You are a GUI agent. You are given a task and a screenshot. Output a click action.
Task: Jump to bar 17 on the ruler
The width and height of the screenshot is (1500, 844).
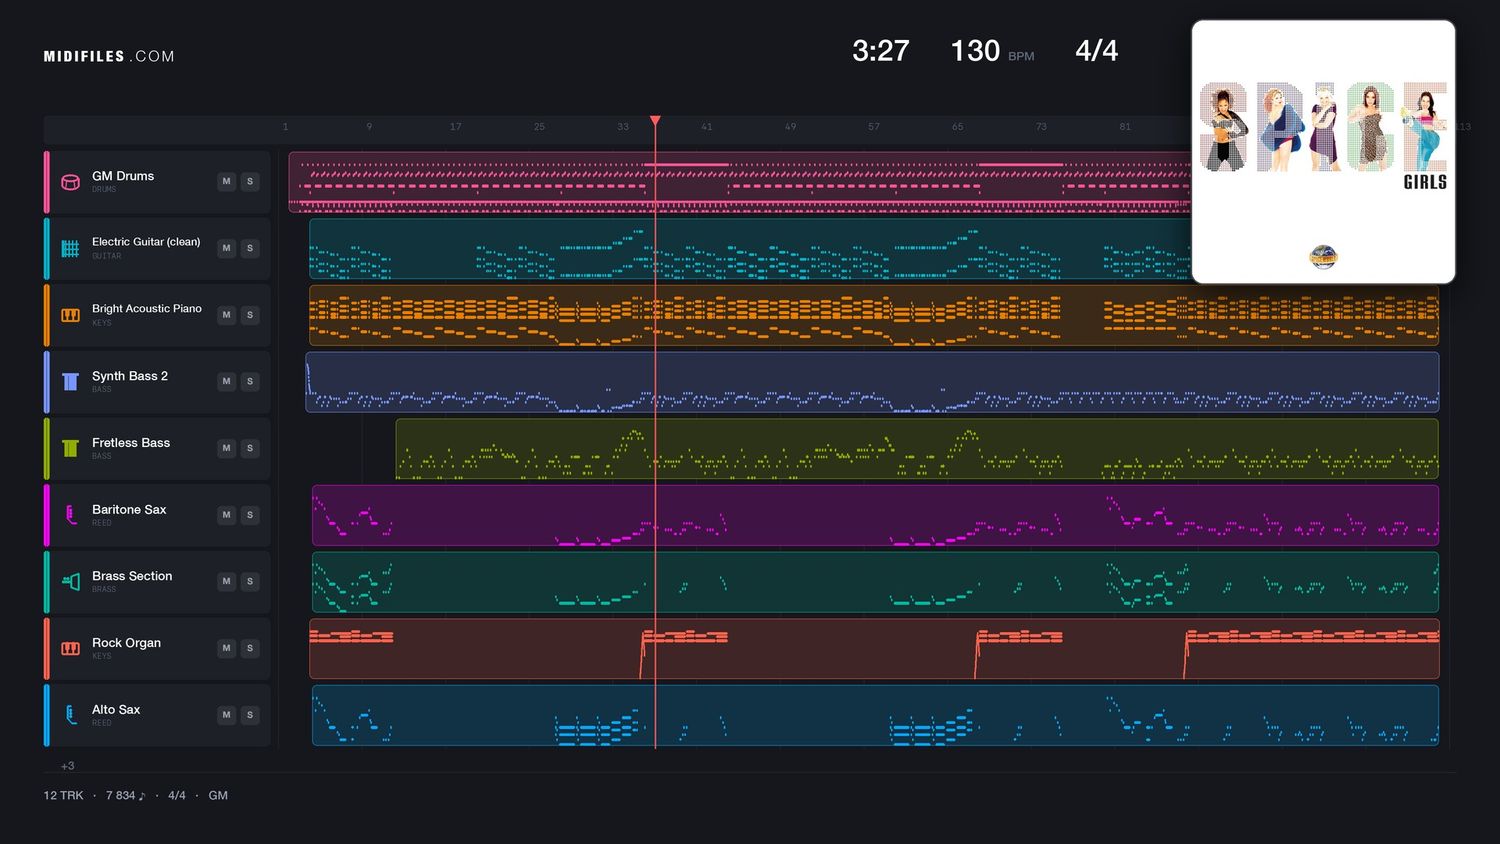click(x=455, y=127)
